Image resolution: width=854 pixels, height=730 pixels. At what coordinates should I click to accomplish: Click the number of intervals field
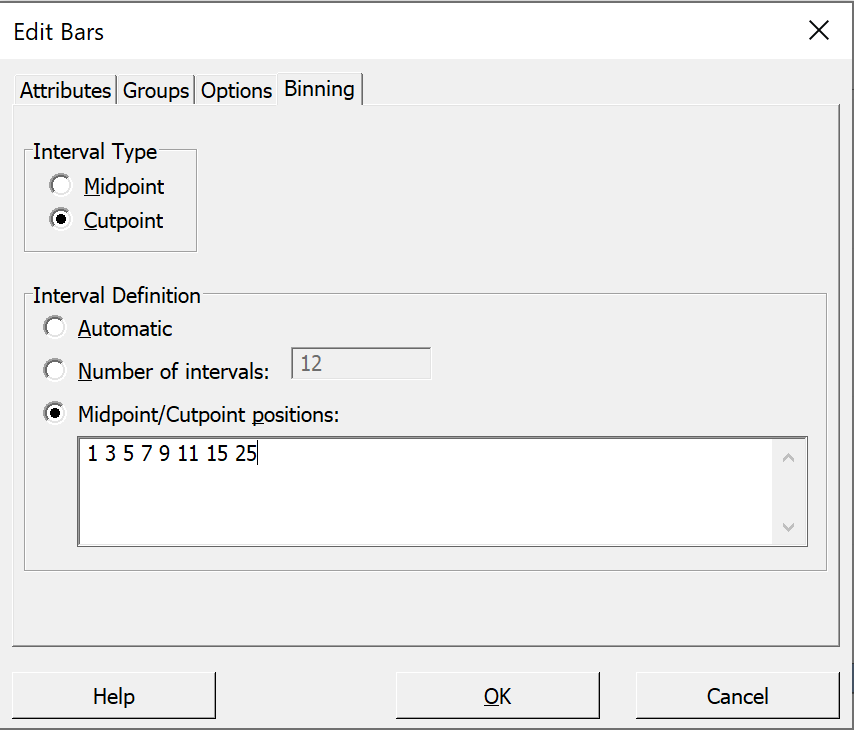(x=361, y=363)
